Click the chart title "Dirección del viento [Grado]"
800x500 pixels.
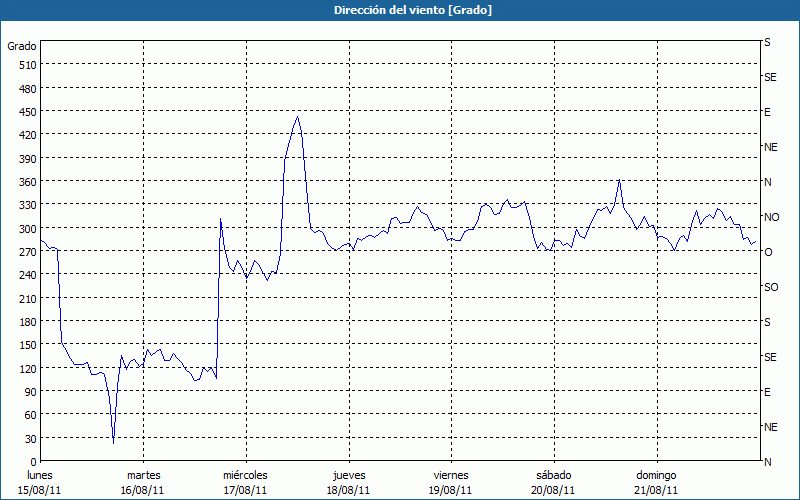[399, 10]
